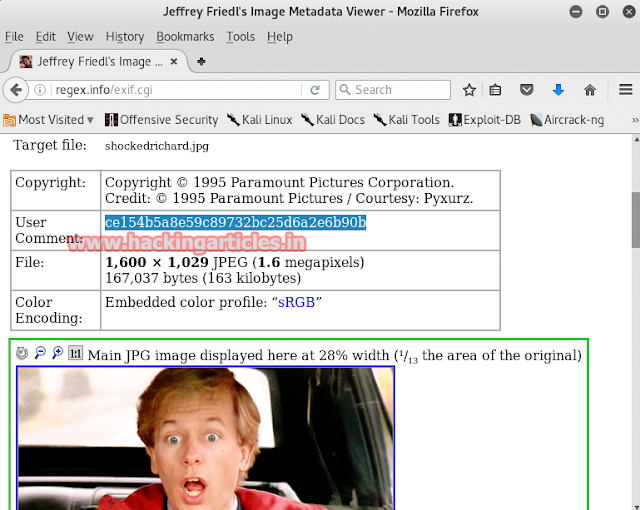
Task: Open the Aircrack-ng bookmark
Action: pyautogui.click(x=567, y=120)
